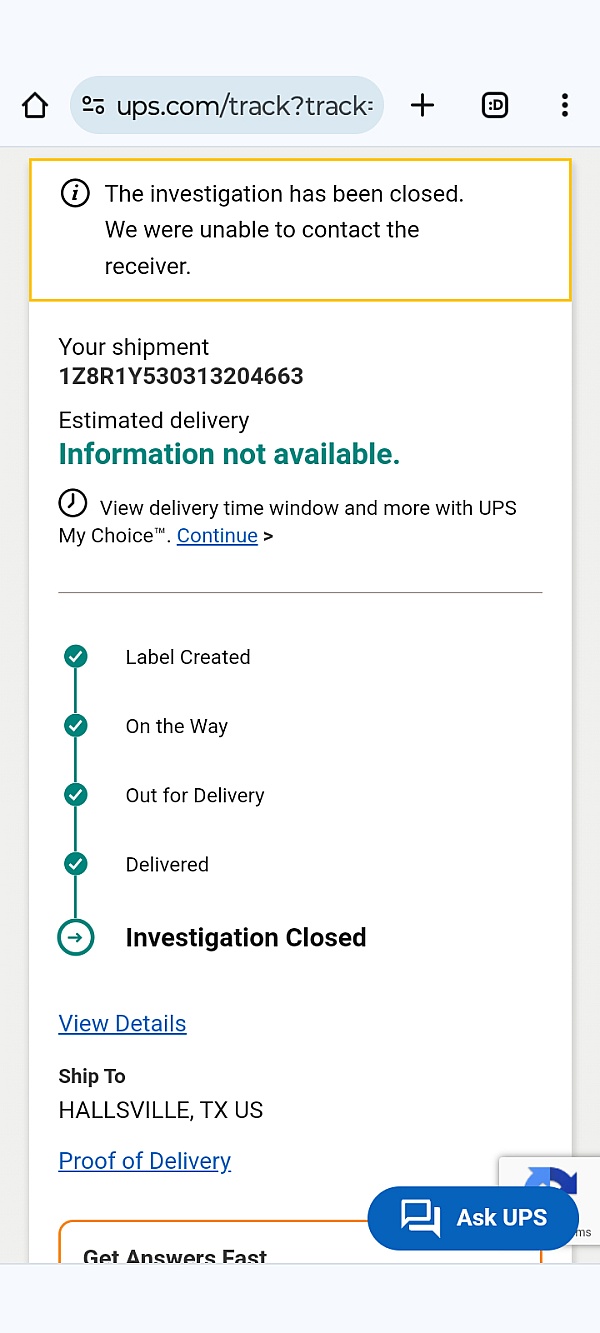Tap the site permissions icon in the address bar
The height and width of the screenshot is (1333, 600).
pyautogui.click(x=93, y=104)
